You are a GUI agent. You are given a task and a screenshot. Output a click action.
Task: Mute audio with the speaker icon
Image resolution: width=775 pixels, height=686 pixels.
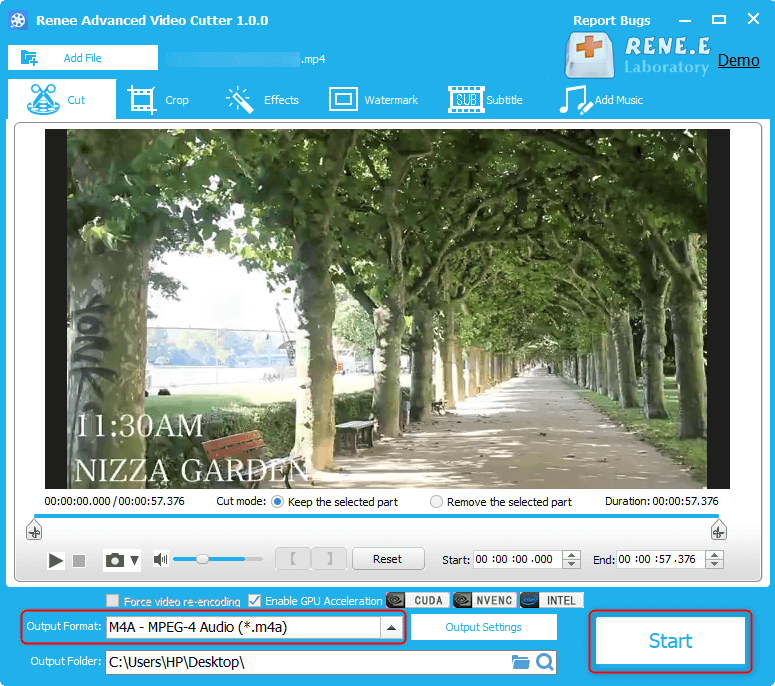coord(160,560)
